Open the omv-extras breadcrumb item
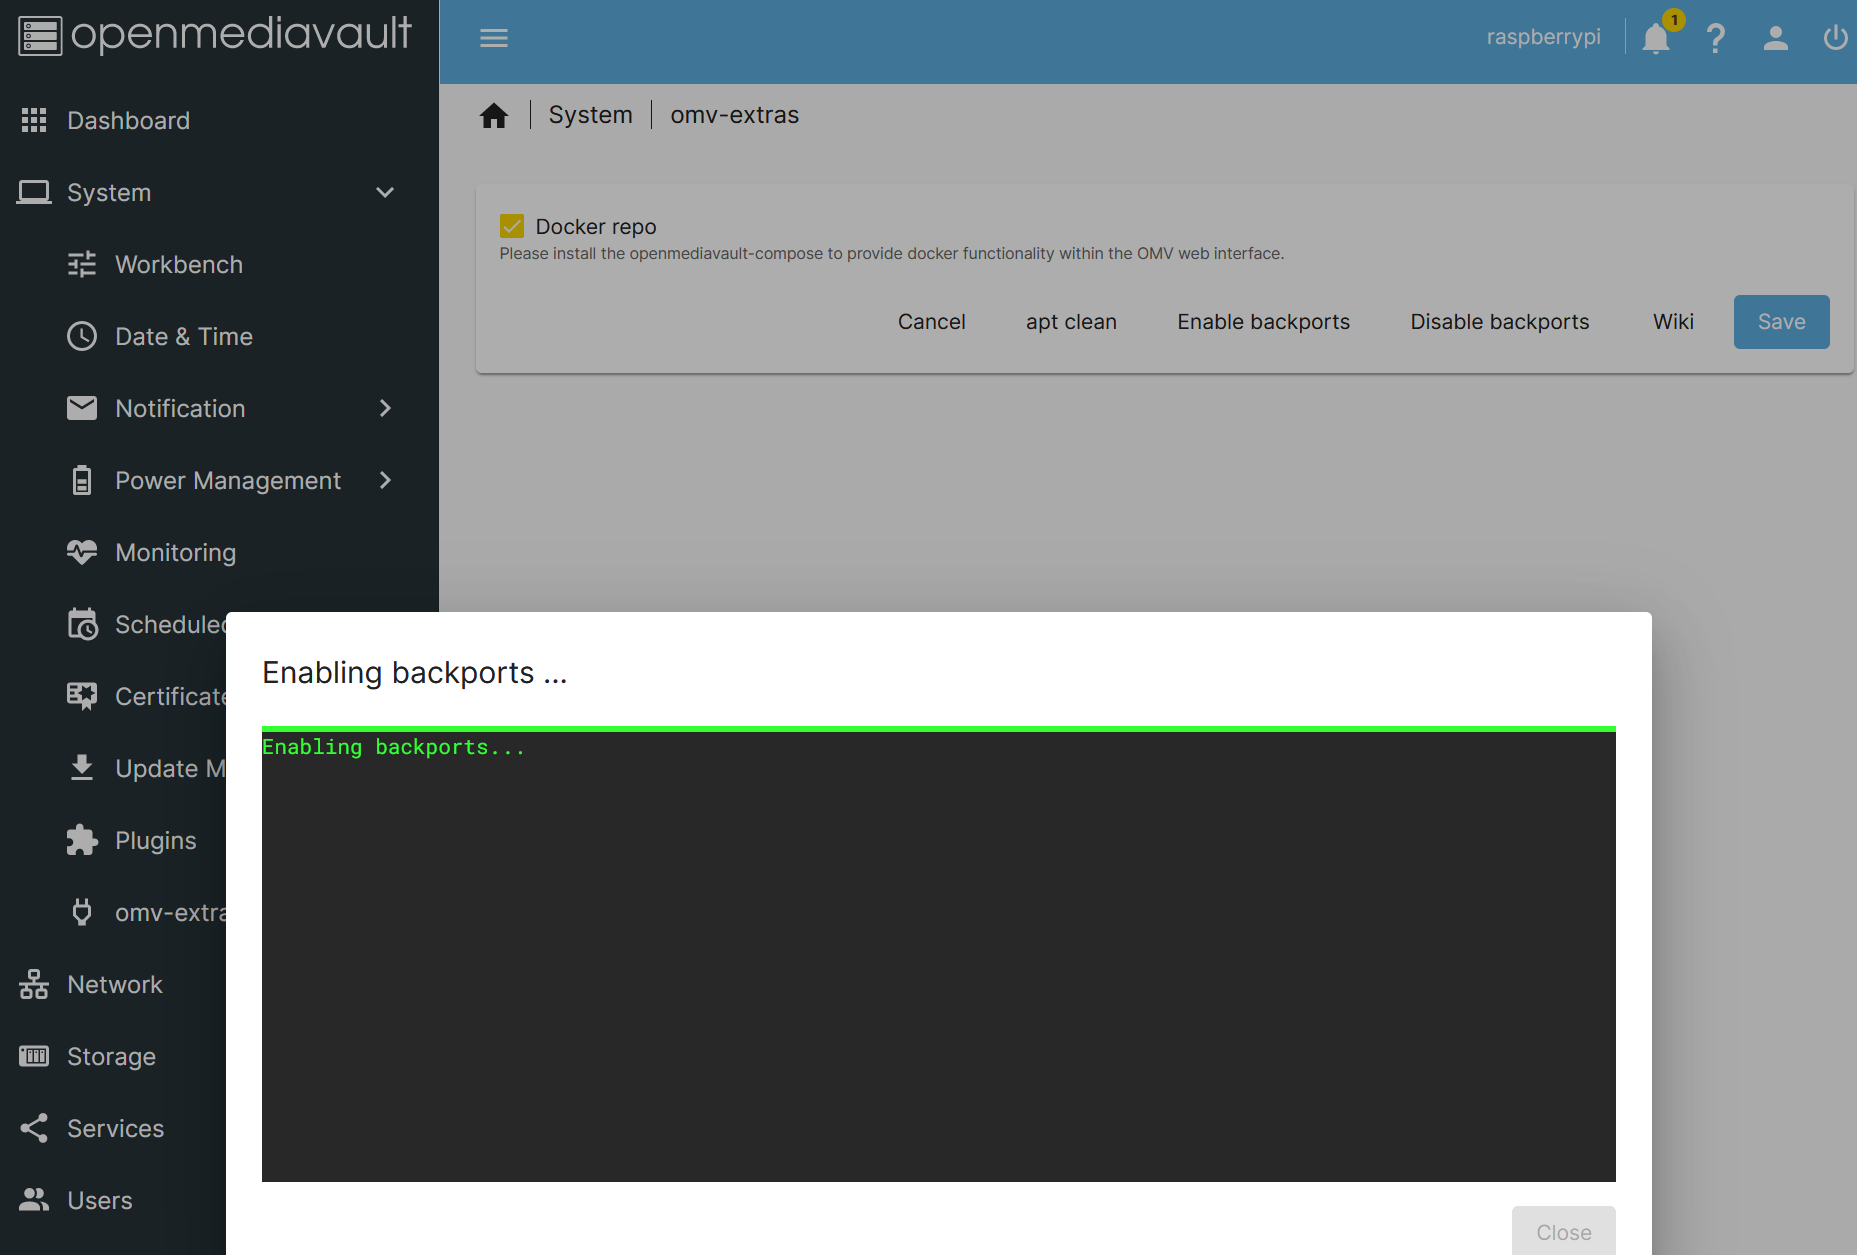1857x1255 pixels. [734, 114]
